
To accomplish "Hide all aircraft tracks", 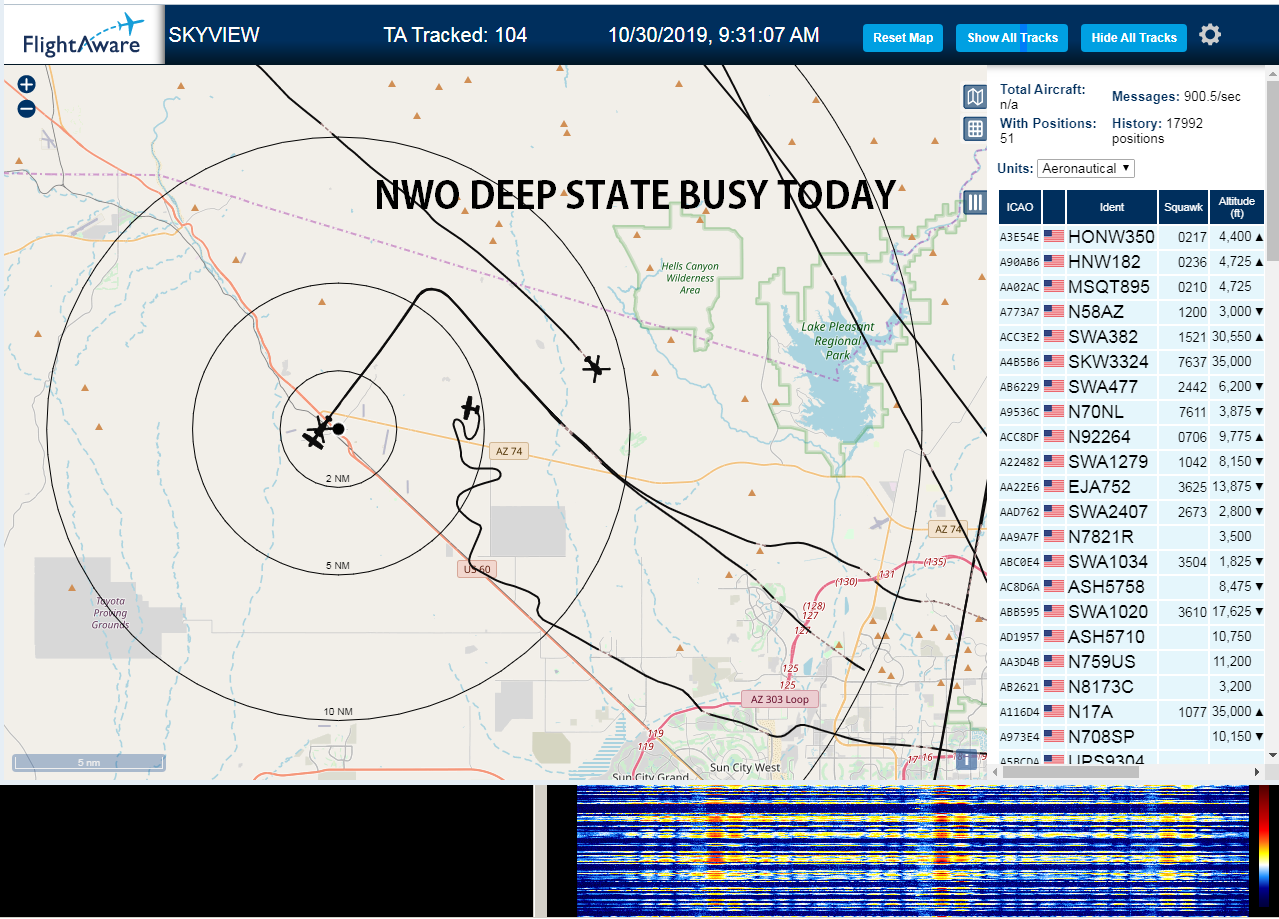I will (1134, 38).
